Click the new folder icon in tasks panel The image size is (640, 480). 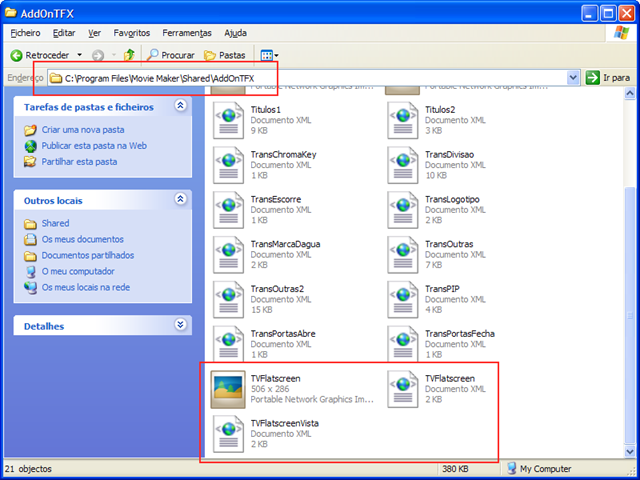(x=30, y=130)
